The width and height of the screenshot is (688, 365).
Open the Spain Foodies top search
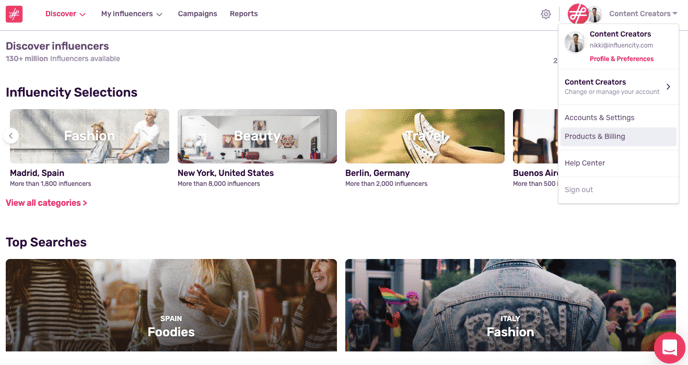(171, 305)
